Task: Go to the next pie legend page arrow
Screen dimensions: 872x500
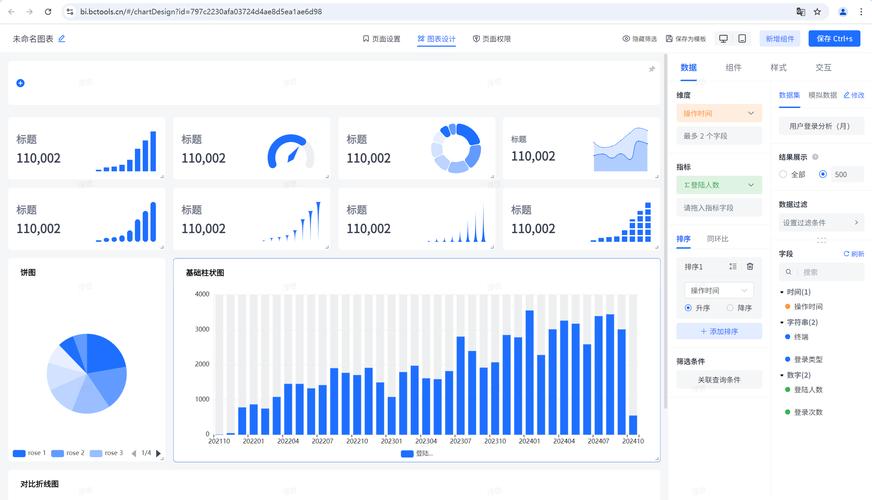Action: (x=158, y=453)
